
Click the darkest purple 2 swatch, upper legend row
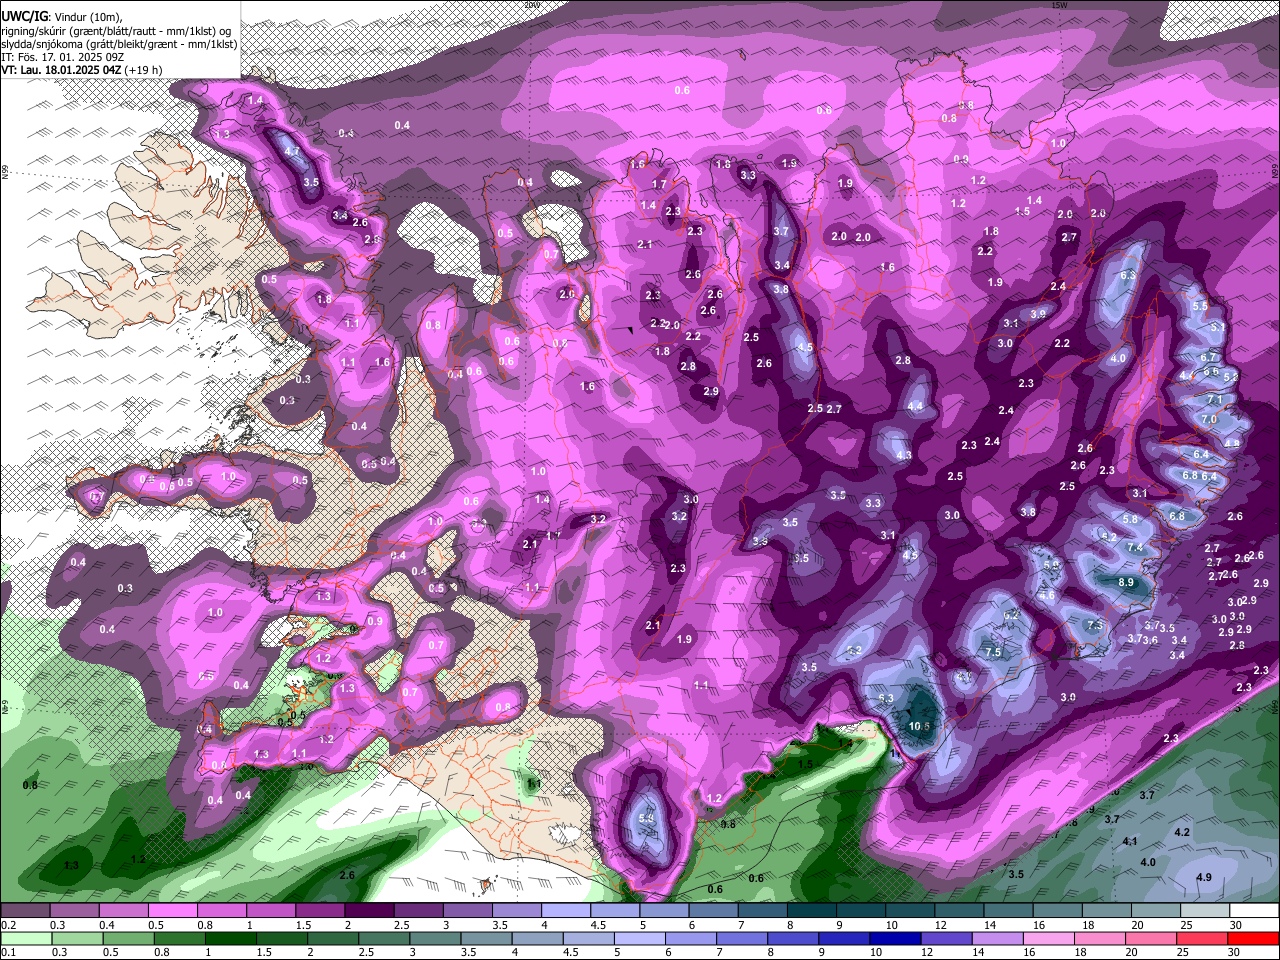(369, 910)
